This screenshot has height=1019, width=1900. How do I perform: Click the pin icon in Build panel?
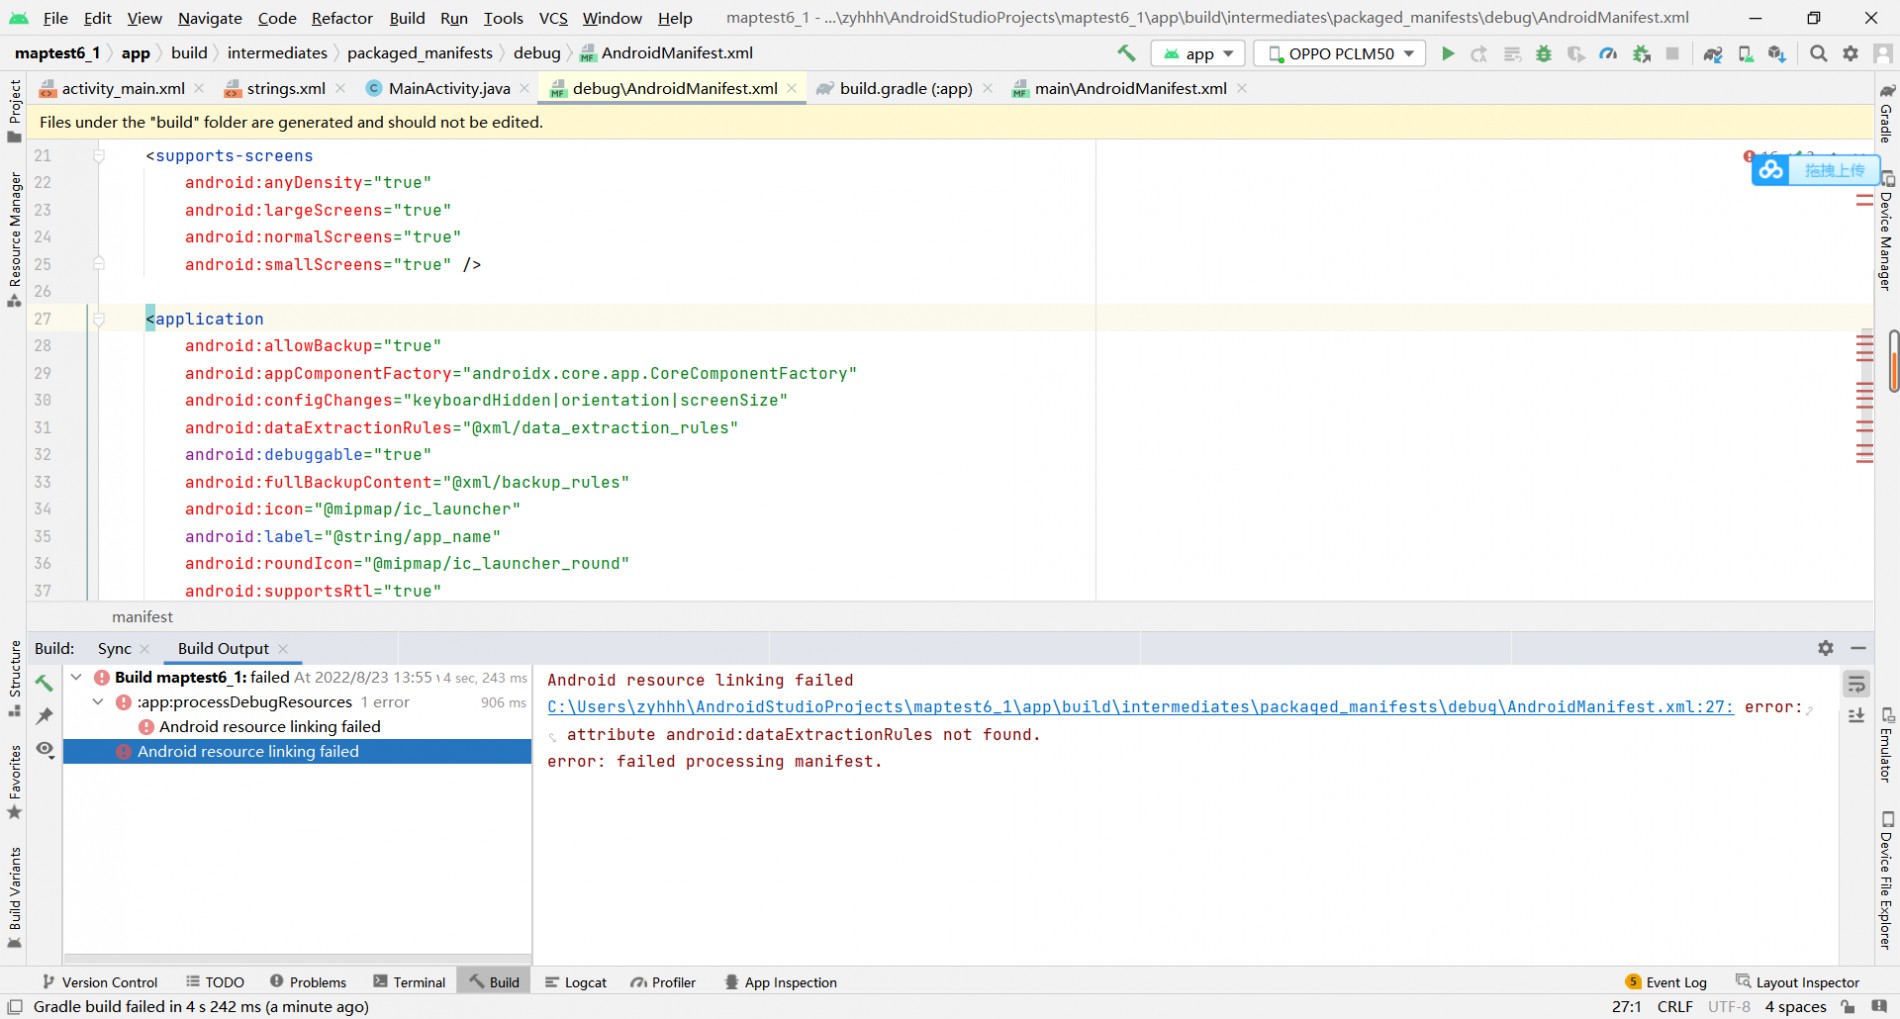(x=44, y=716)
